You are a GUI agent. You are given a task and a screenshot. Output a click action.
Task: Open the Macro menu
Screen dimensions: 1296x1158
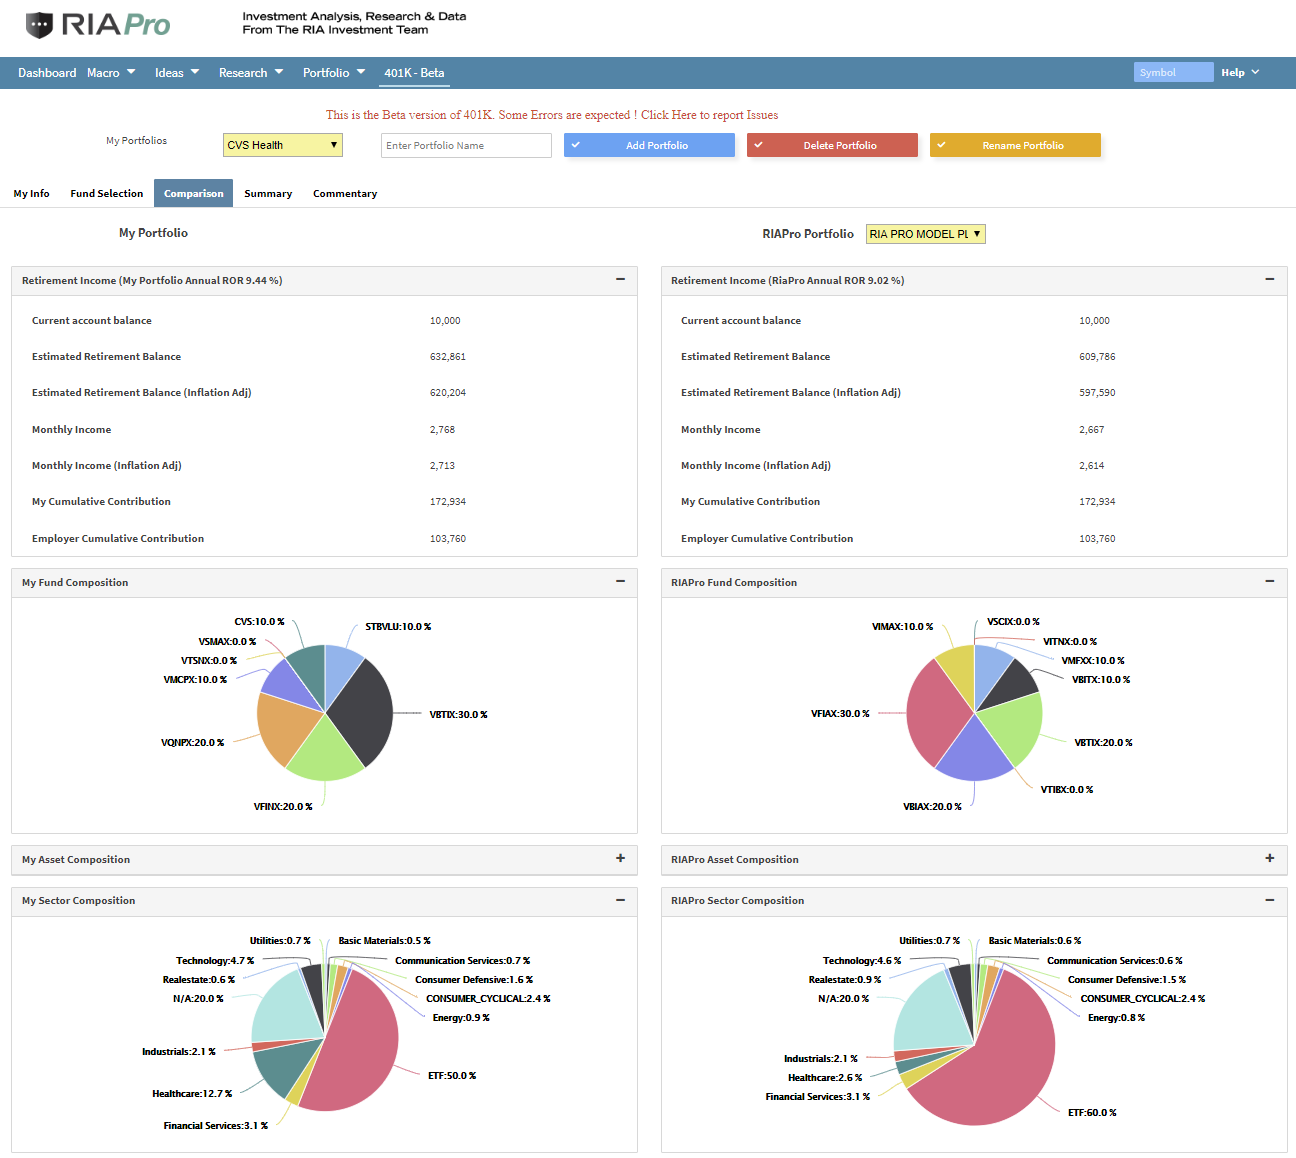tap(111, 73)
